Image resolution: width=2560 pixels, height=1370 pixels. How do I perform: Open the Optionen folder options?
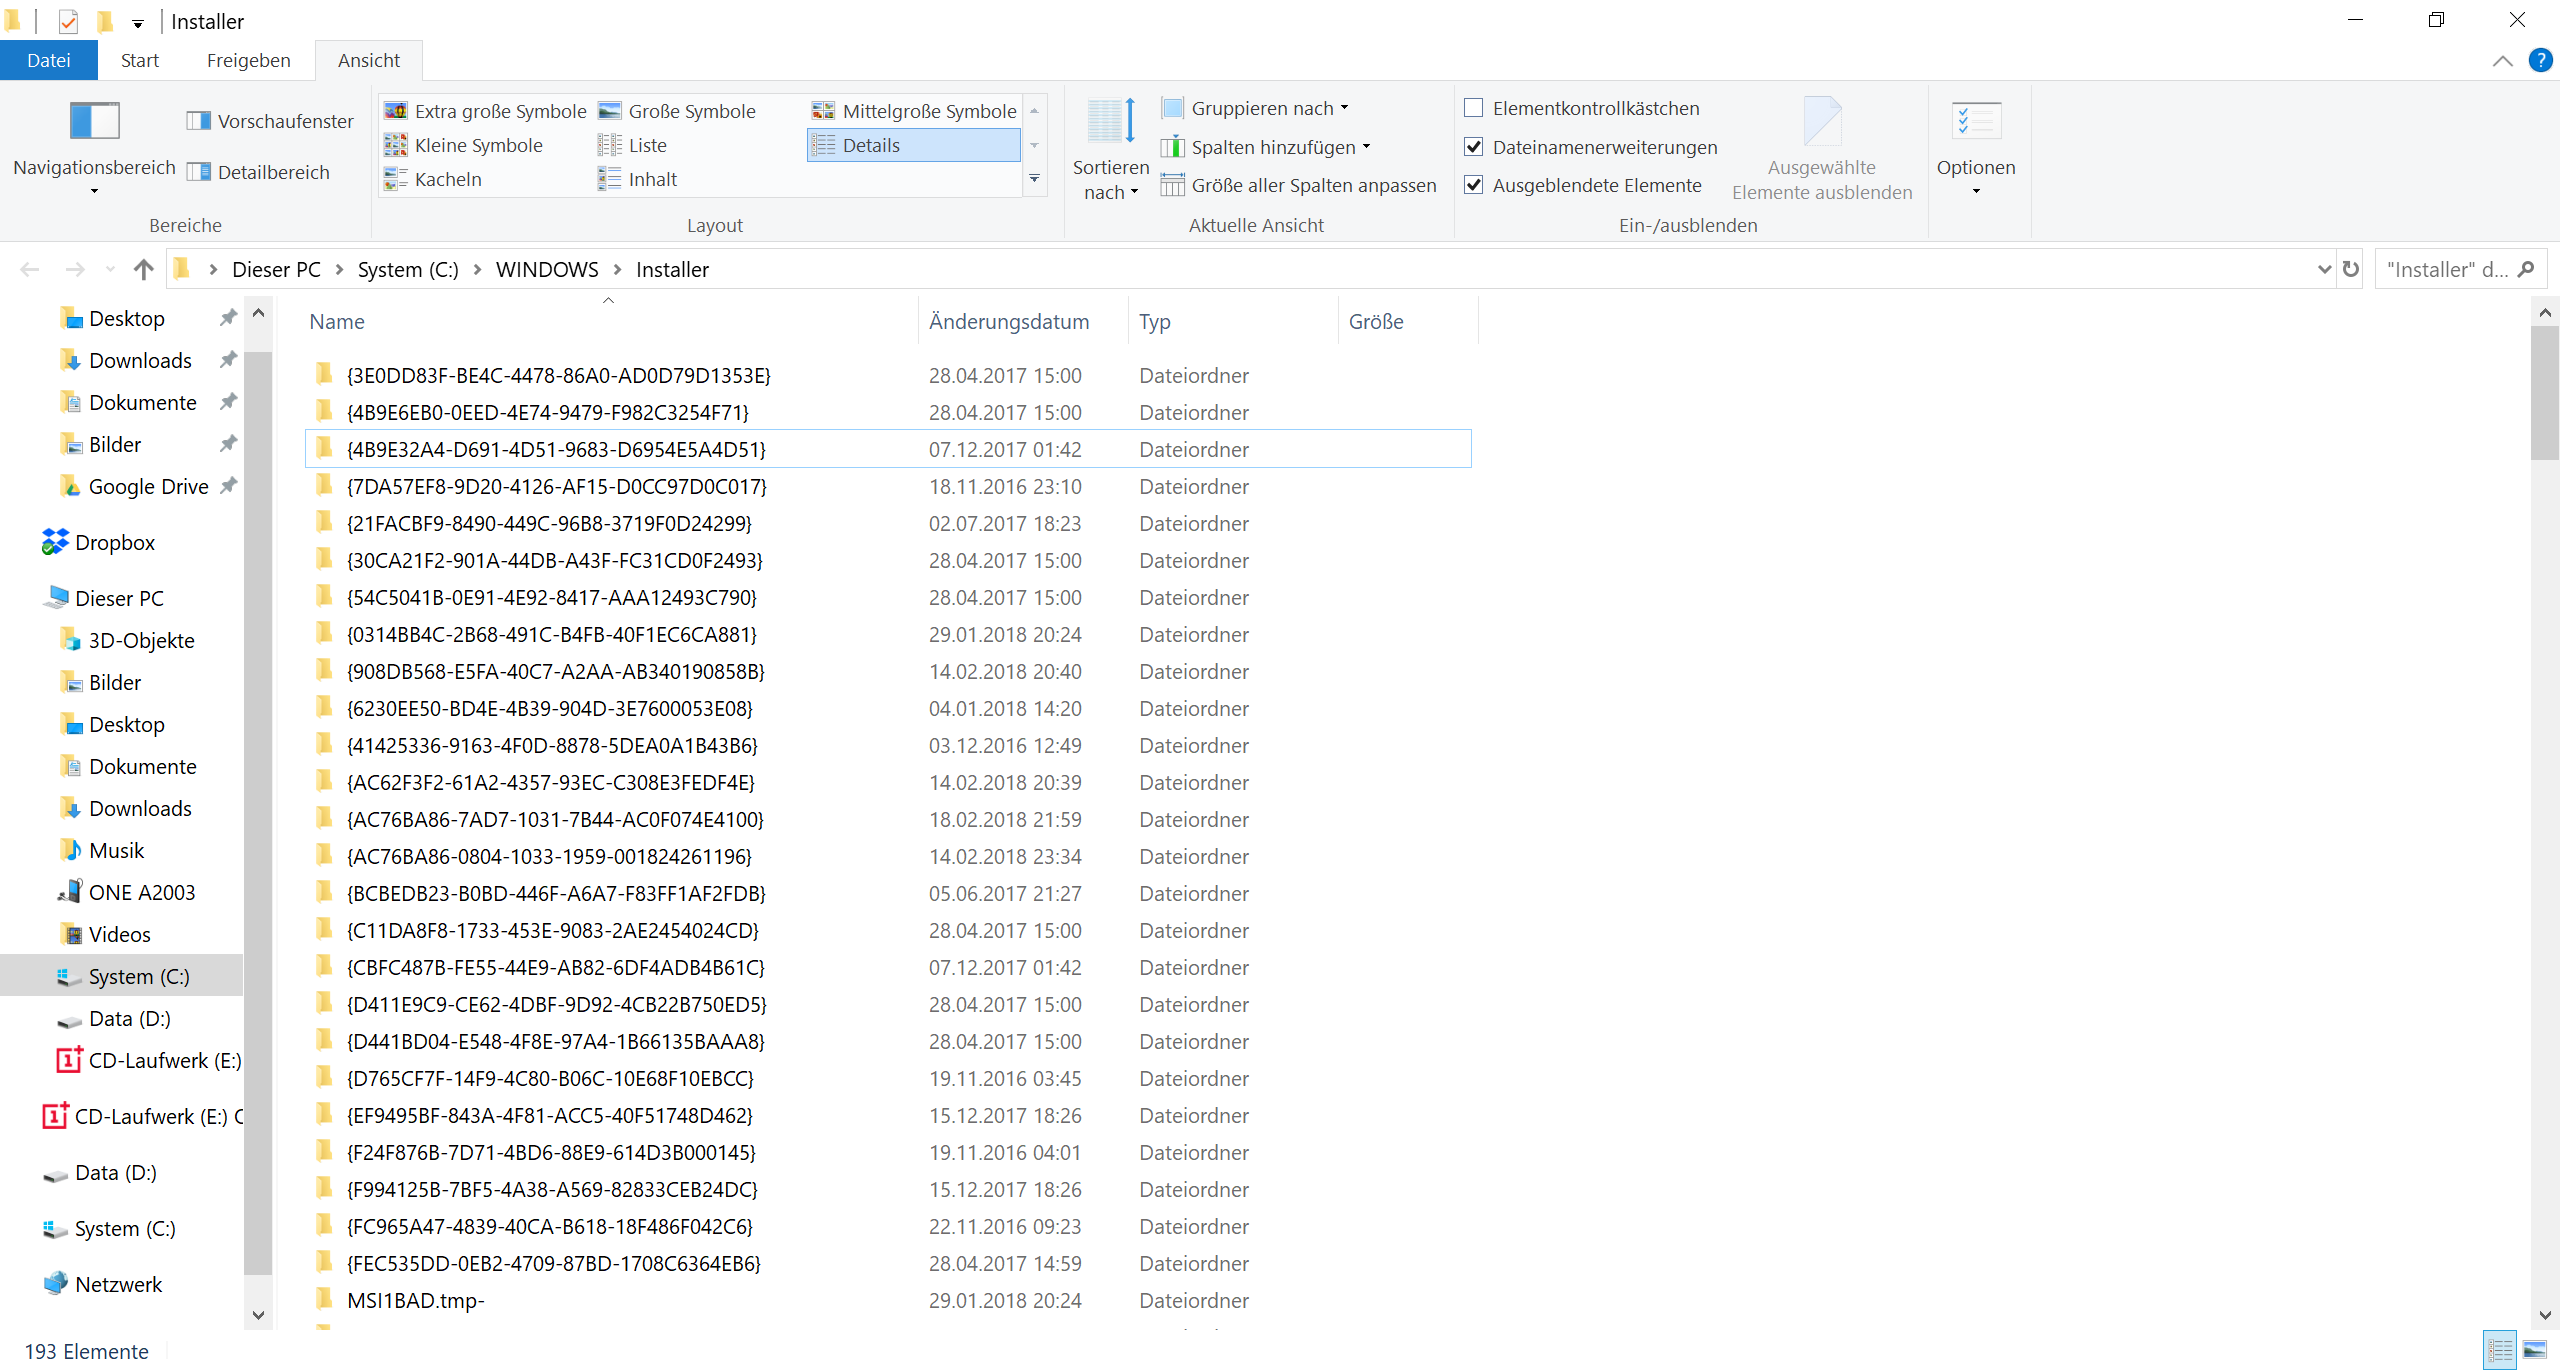(x=1976, y=147)
